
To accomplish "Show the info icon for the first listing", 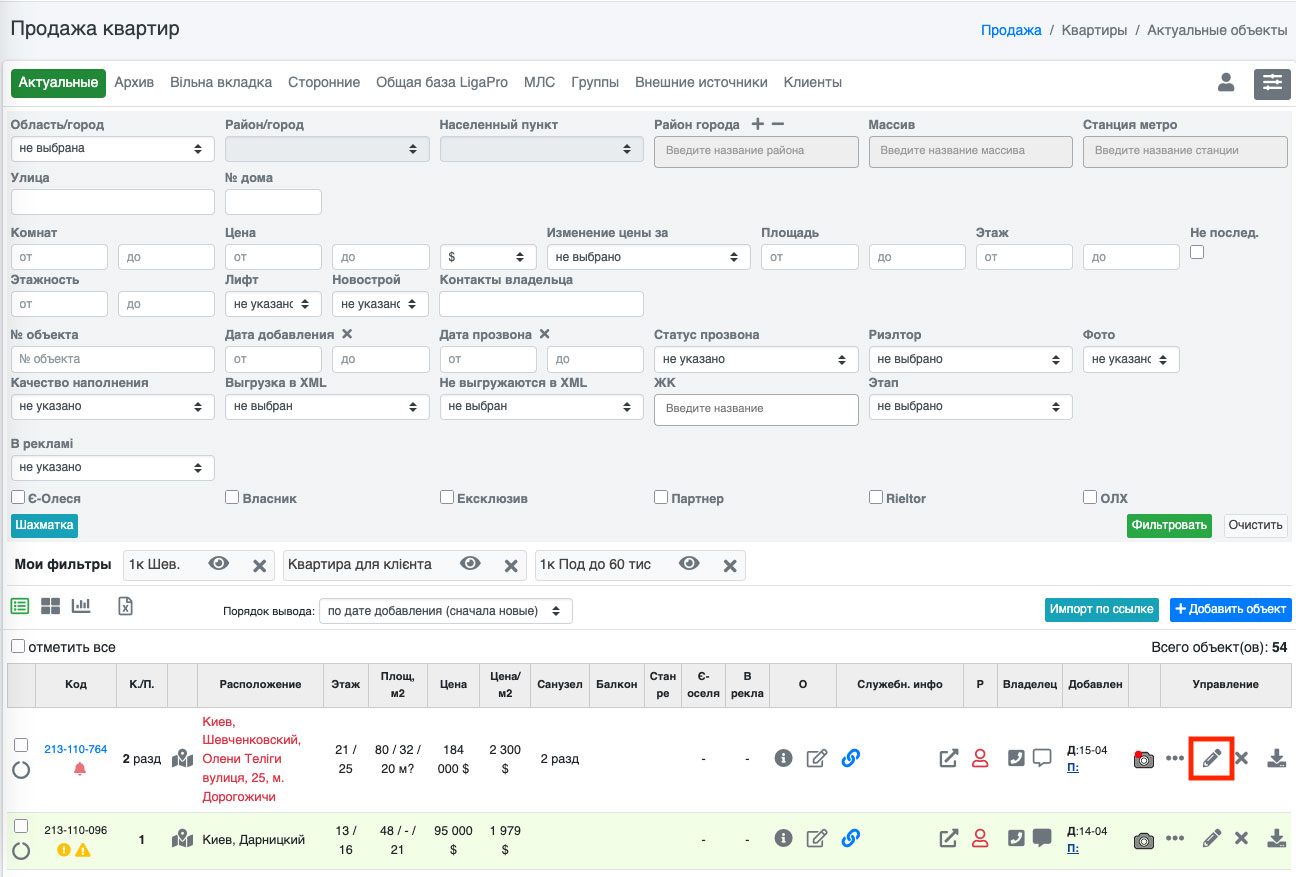I will [783, 758].
